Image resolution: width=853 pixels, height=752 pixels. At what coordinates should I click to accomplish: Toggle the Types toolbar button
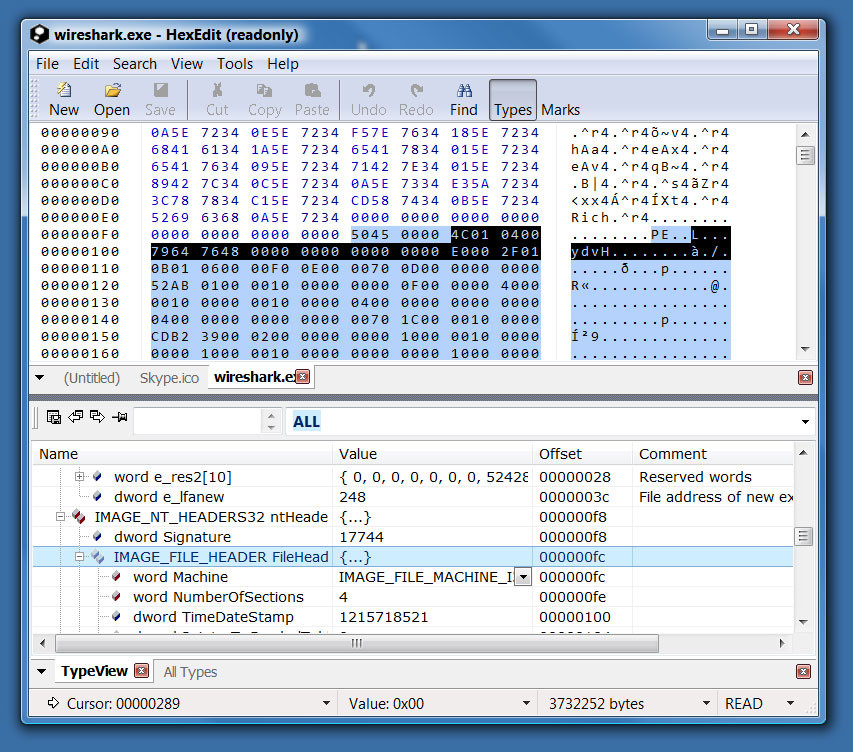click(512, 100)
